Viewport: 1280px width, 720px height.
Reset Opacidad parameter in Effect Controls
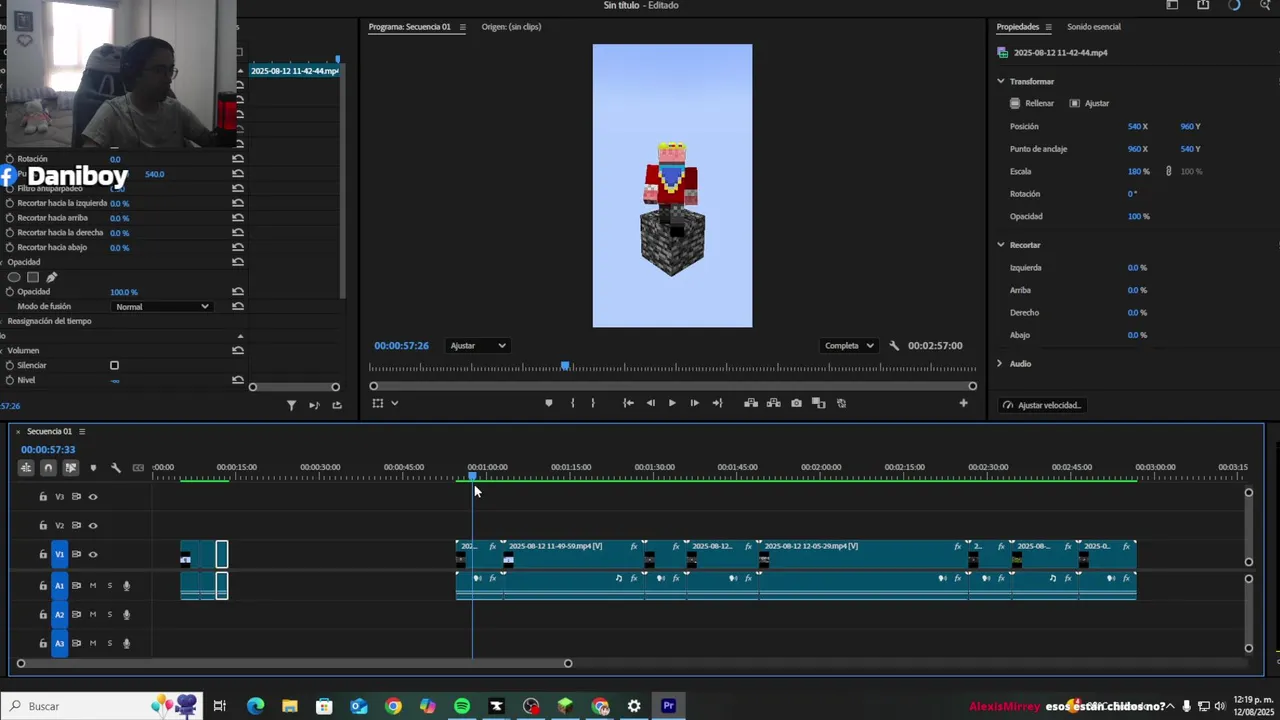pyautogui.click(x=238, y=292)
